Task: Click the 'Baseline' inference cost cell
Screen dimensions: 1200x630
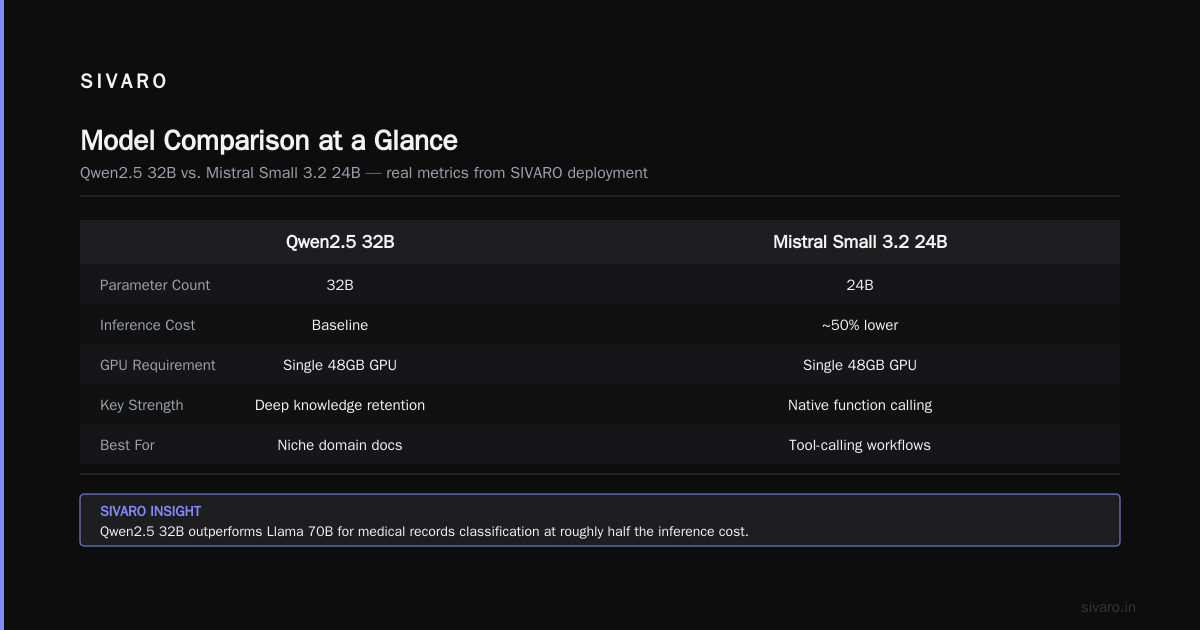Action: (x=340, y=325)
